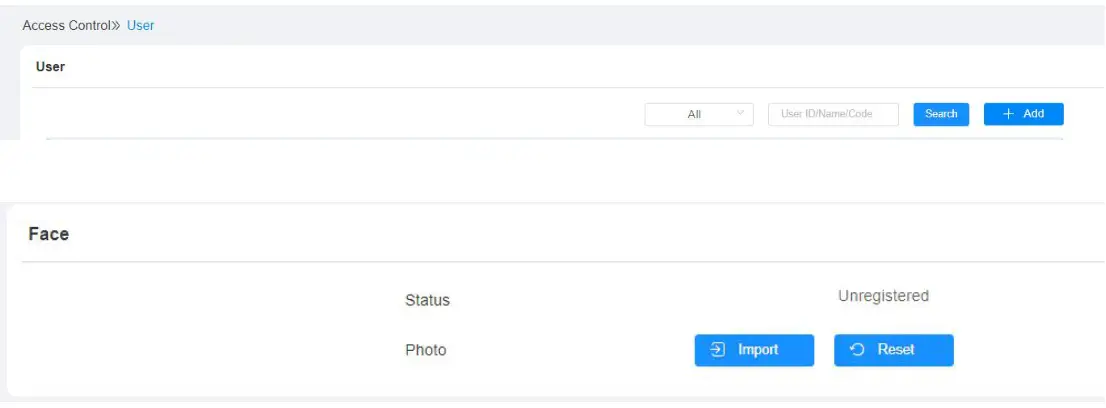Go to Access Control breadcrumb
1106x408 pixels.
coord(67,25)
